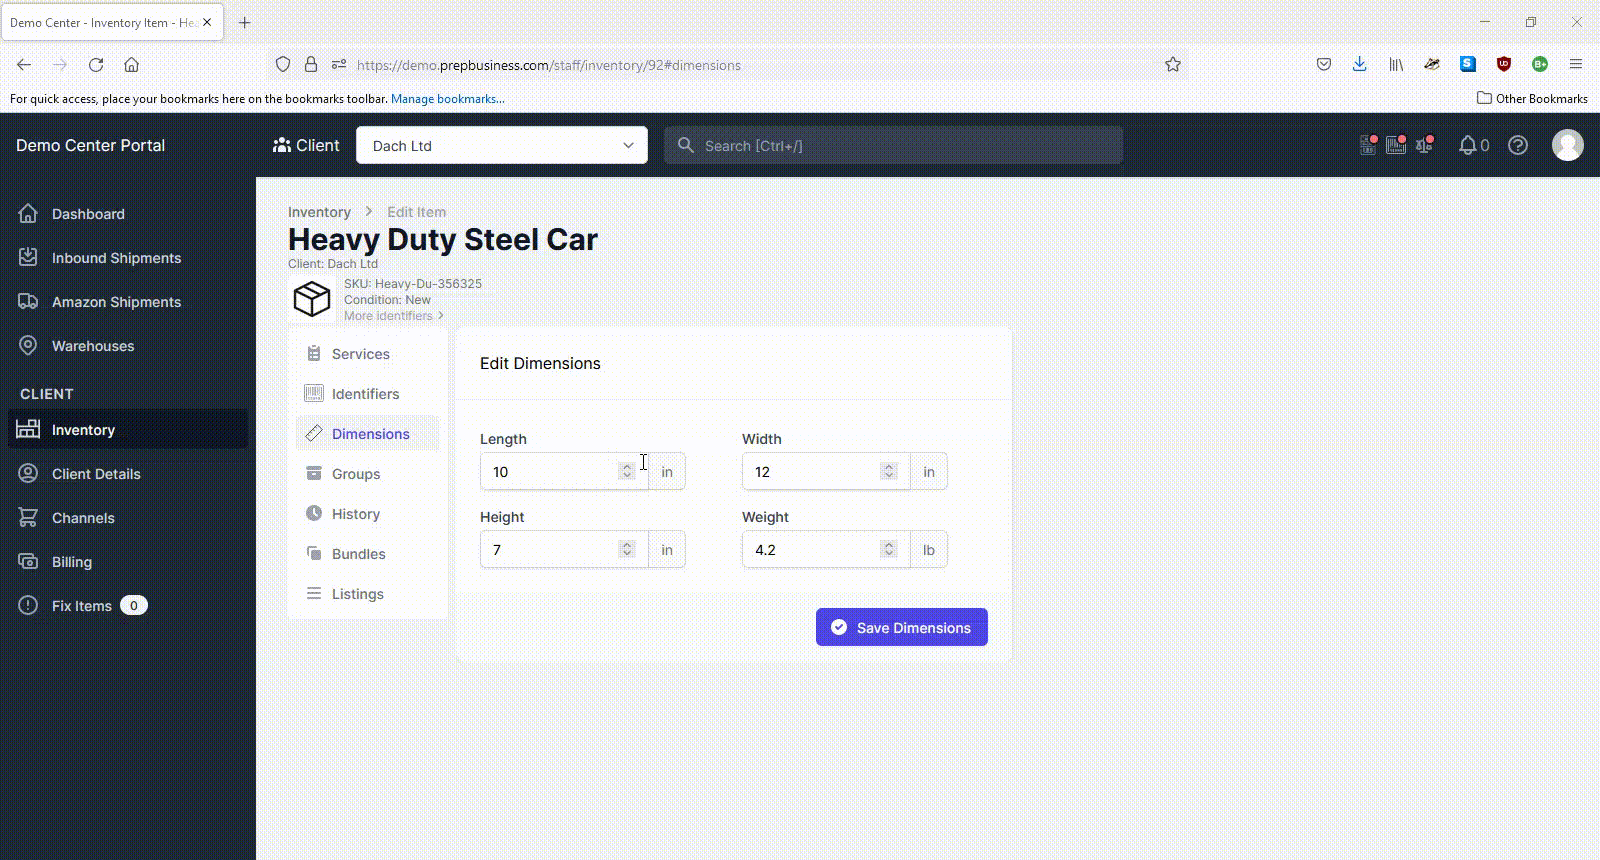Close the Demo Center browser tab
The width and height of the screenshot is (1600, 860).
point(207,22)
